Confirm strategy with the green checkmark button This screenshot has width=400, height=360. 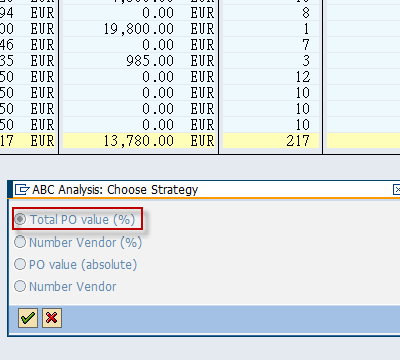[28, 318]
